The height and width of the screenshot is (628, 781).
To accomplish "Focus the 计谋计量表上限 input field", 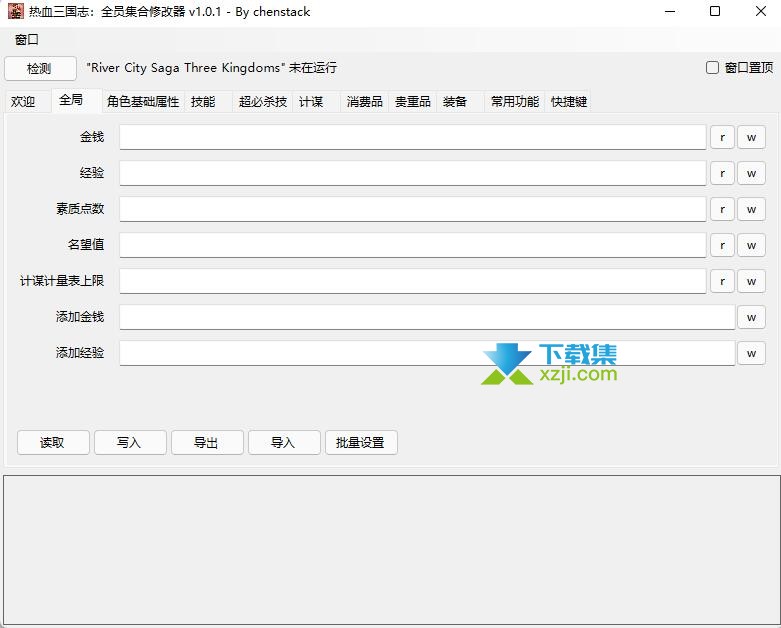I will click(x=412, y=281).
